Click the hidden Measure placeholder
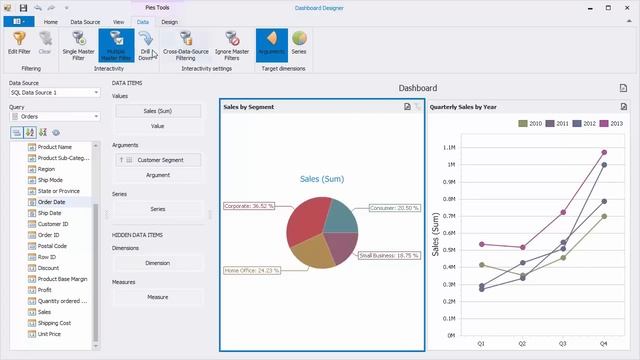 [x=158, y=297]
